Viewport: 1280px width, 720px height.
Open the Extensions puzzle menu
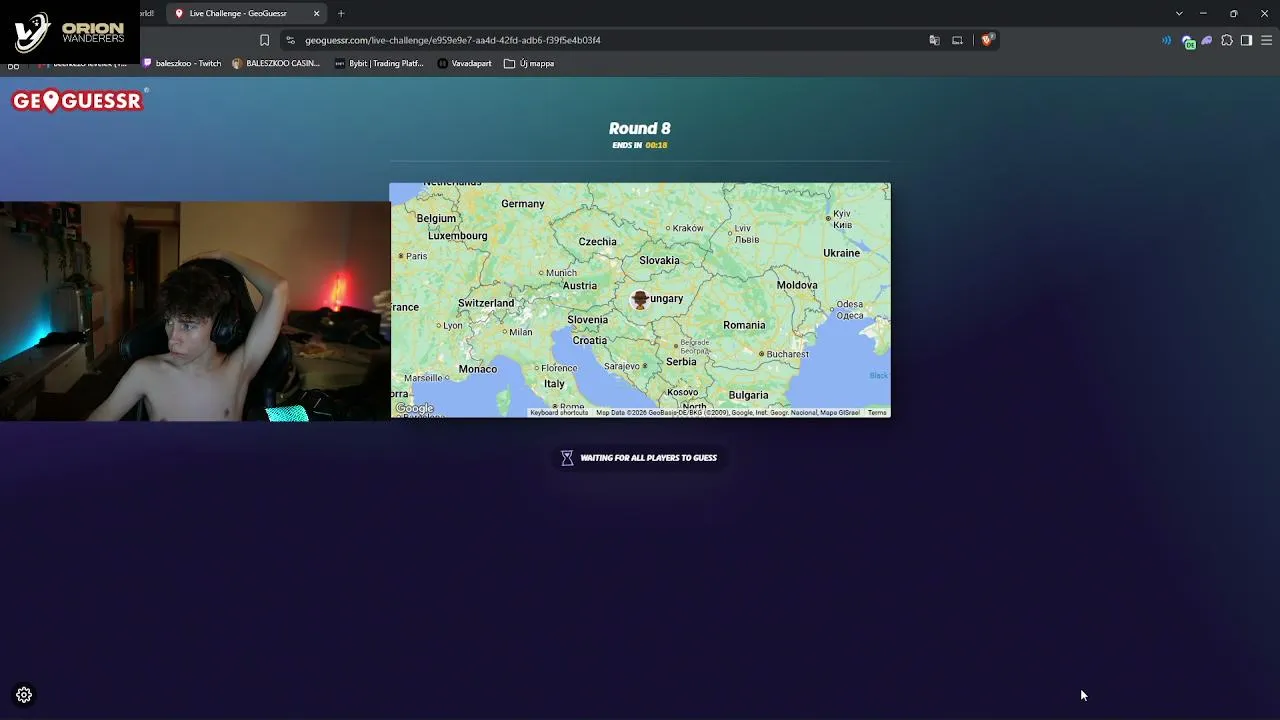click(1227, 40)
